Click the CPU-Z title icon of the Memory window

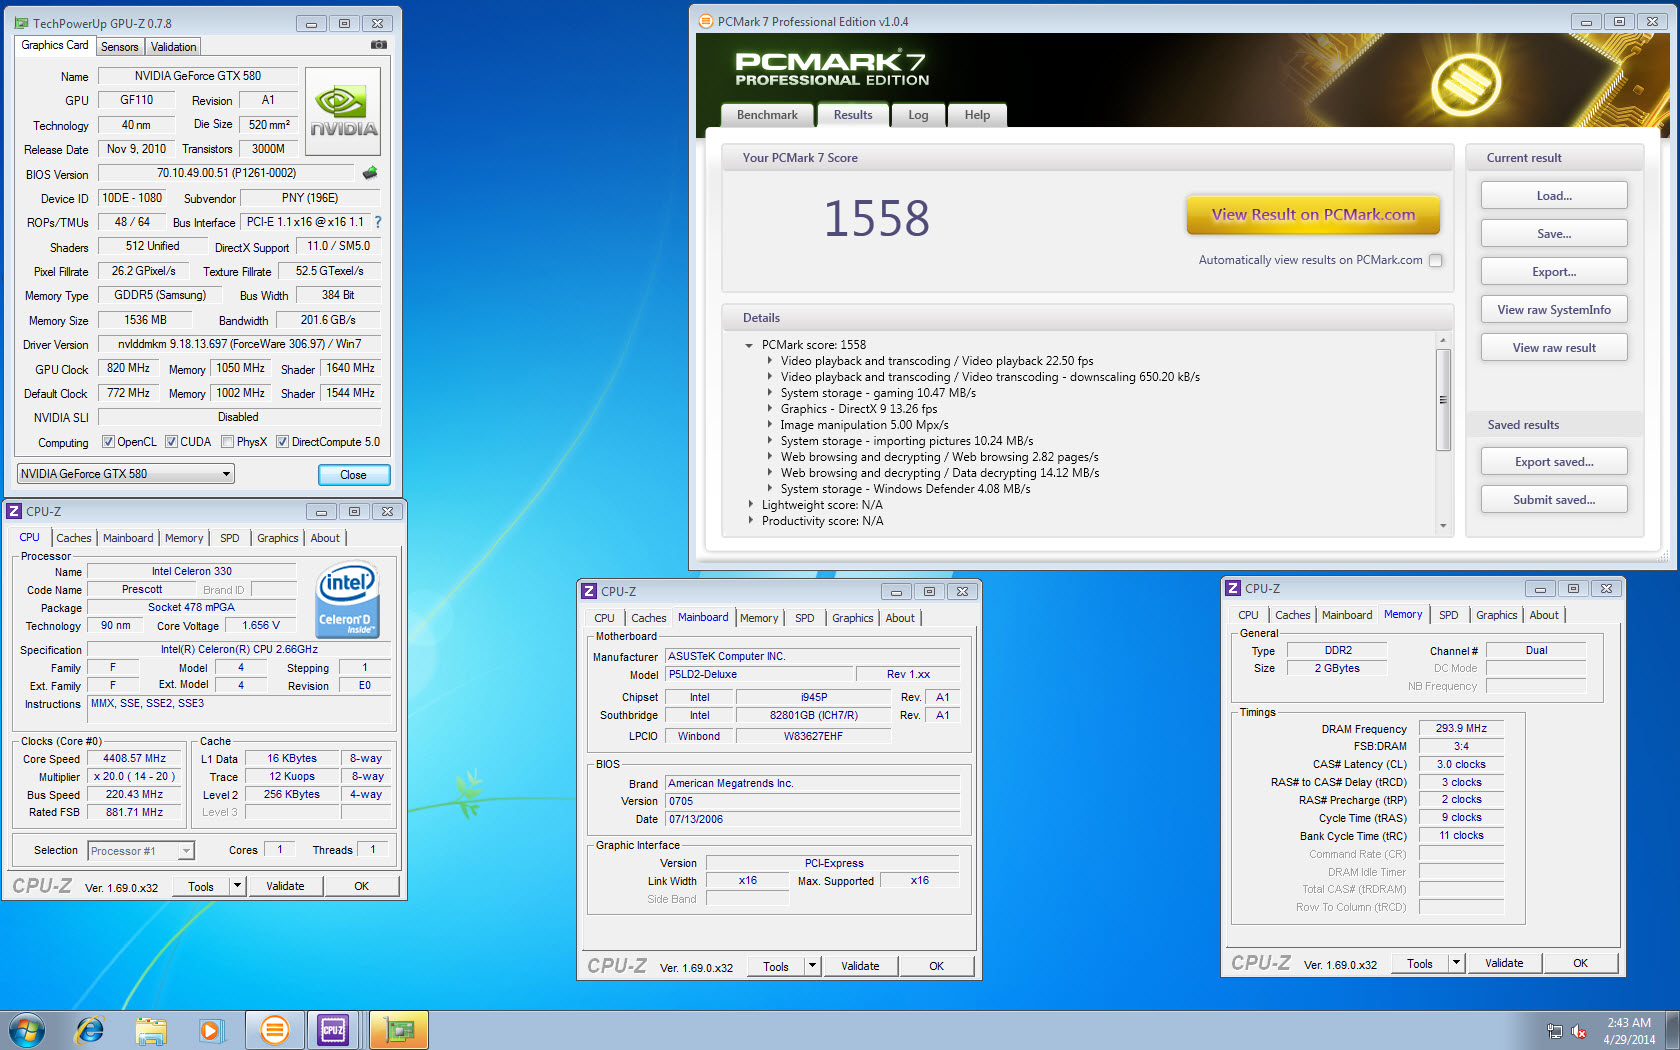(1233, 588)
